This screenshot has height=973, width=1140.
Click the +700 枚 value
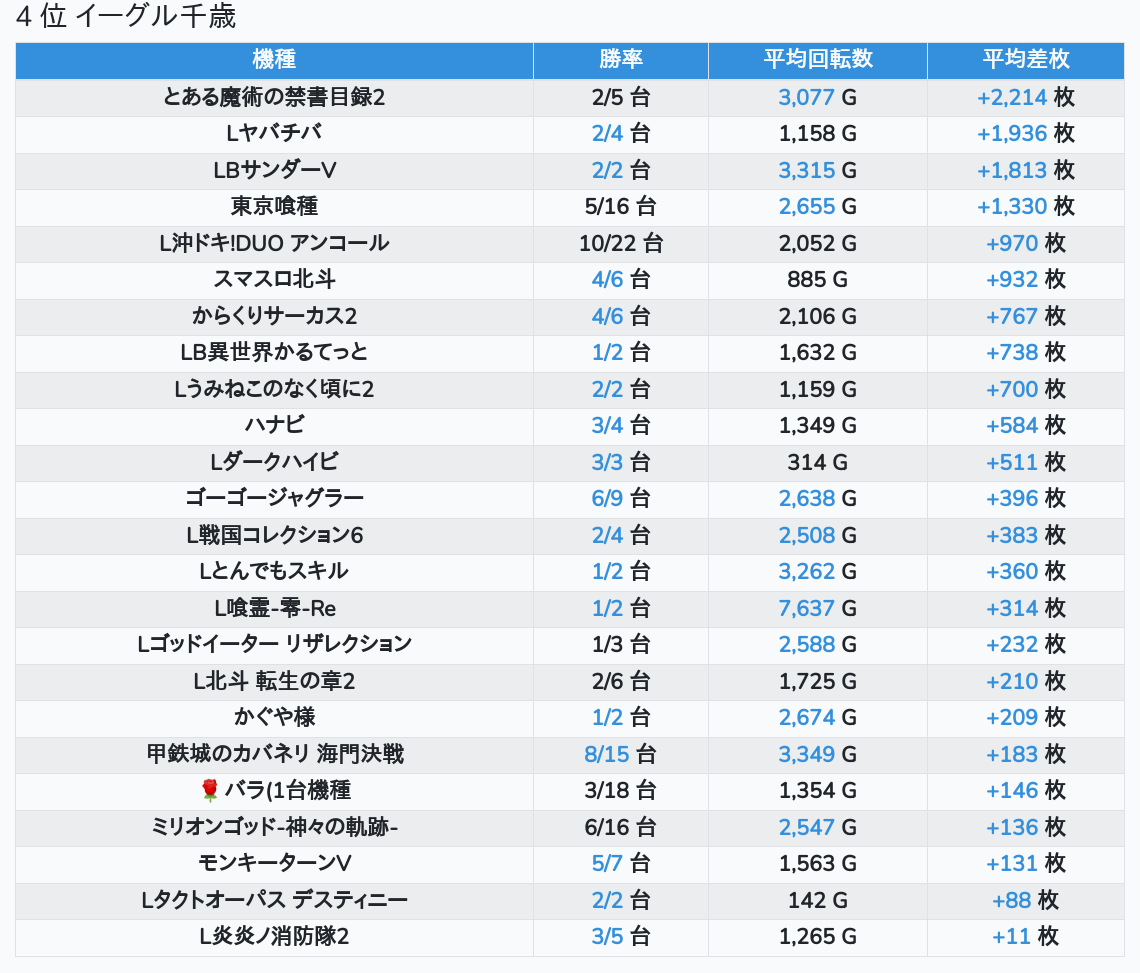tap(1026, 389)
